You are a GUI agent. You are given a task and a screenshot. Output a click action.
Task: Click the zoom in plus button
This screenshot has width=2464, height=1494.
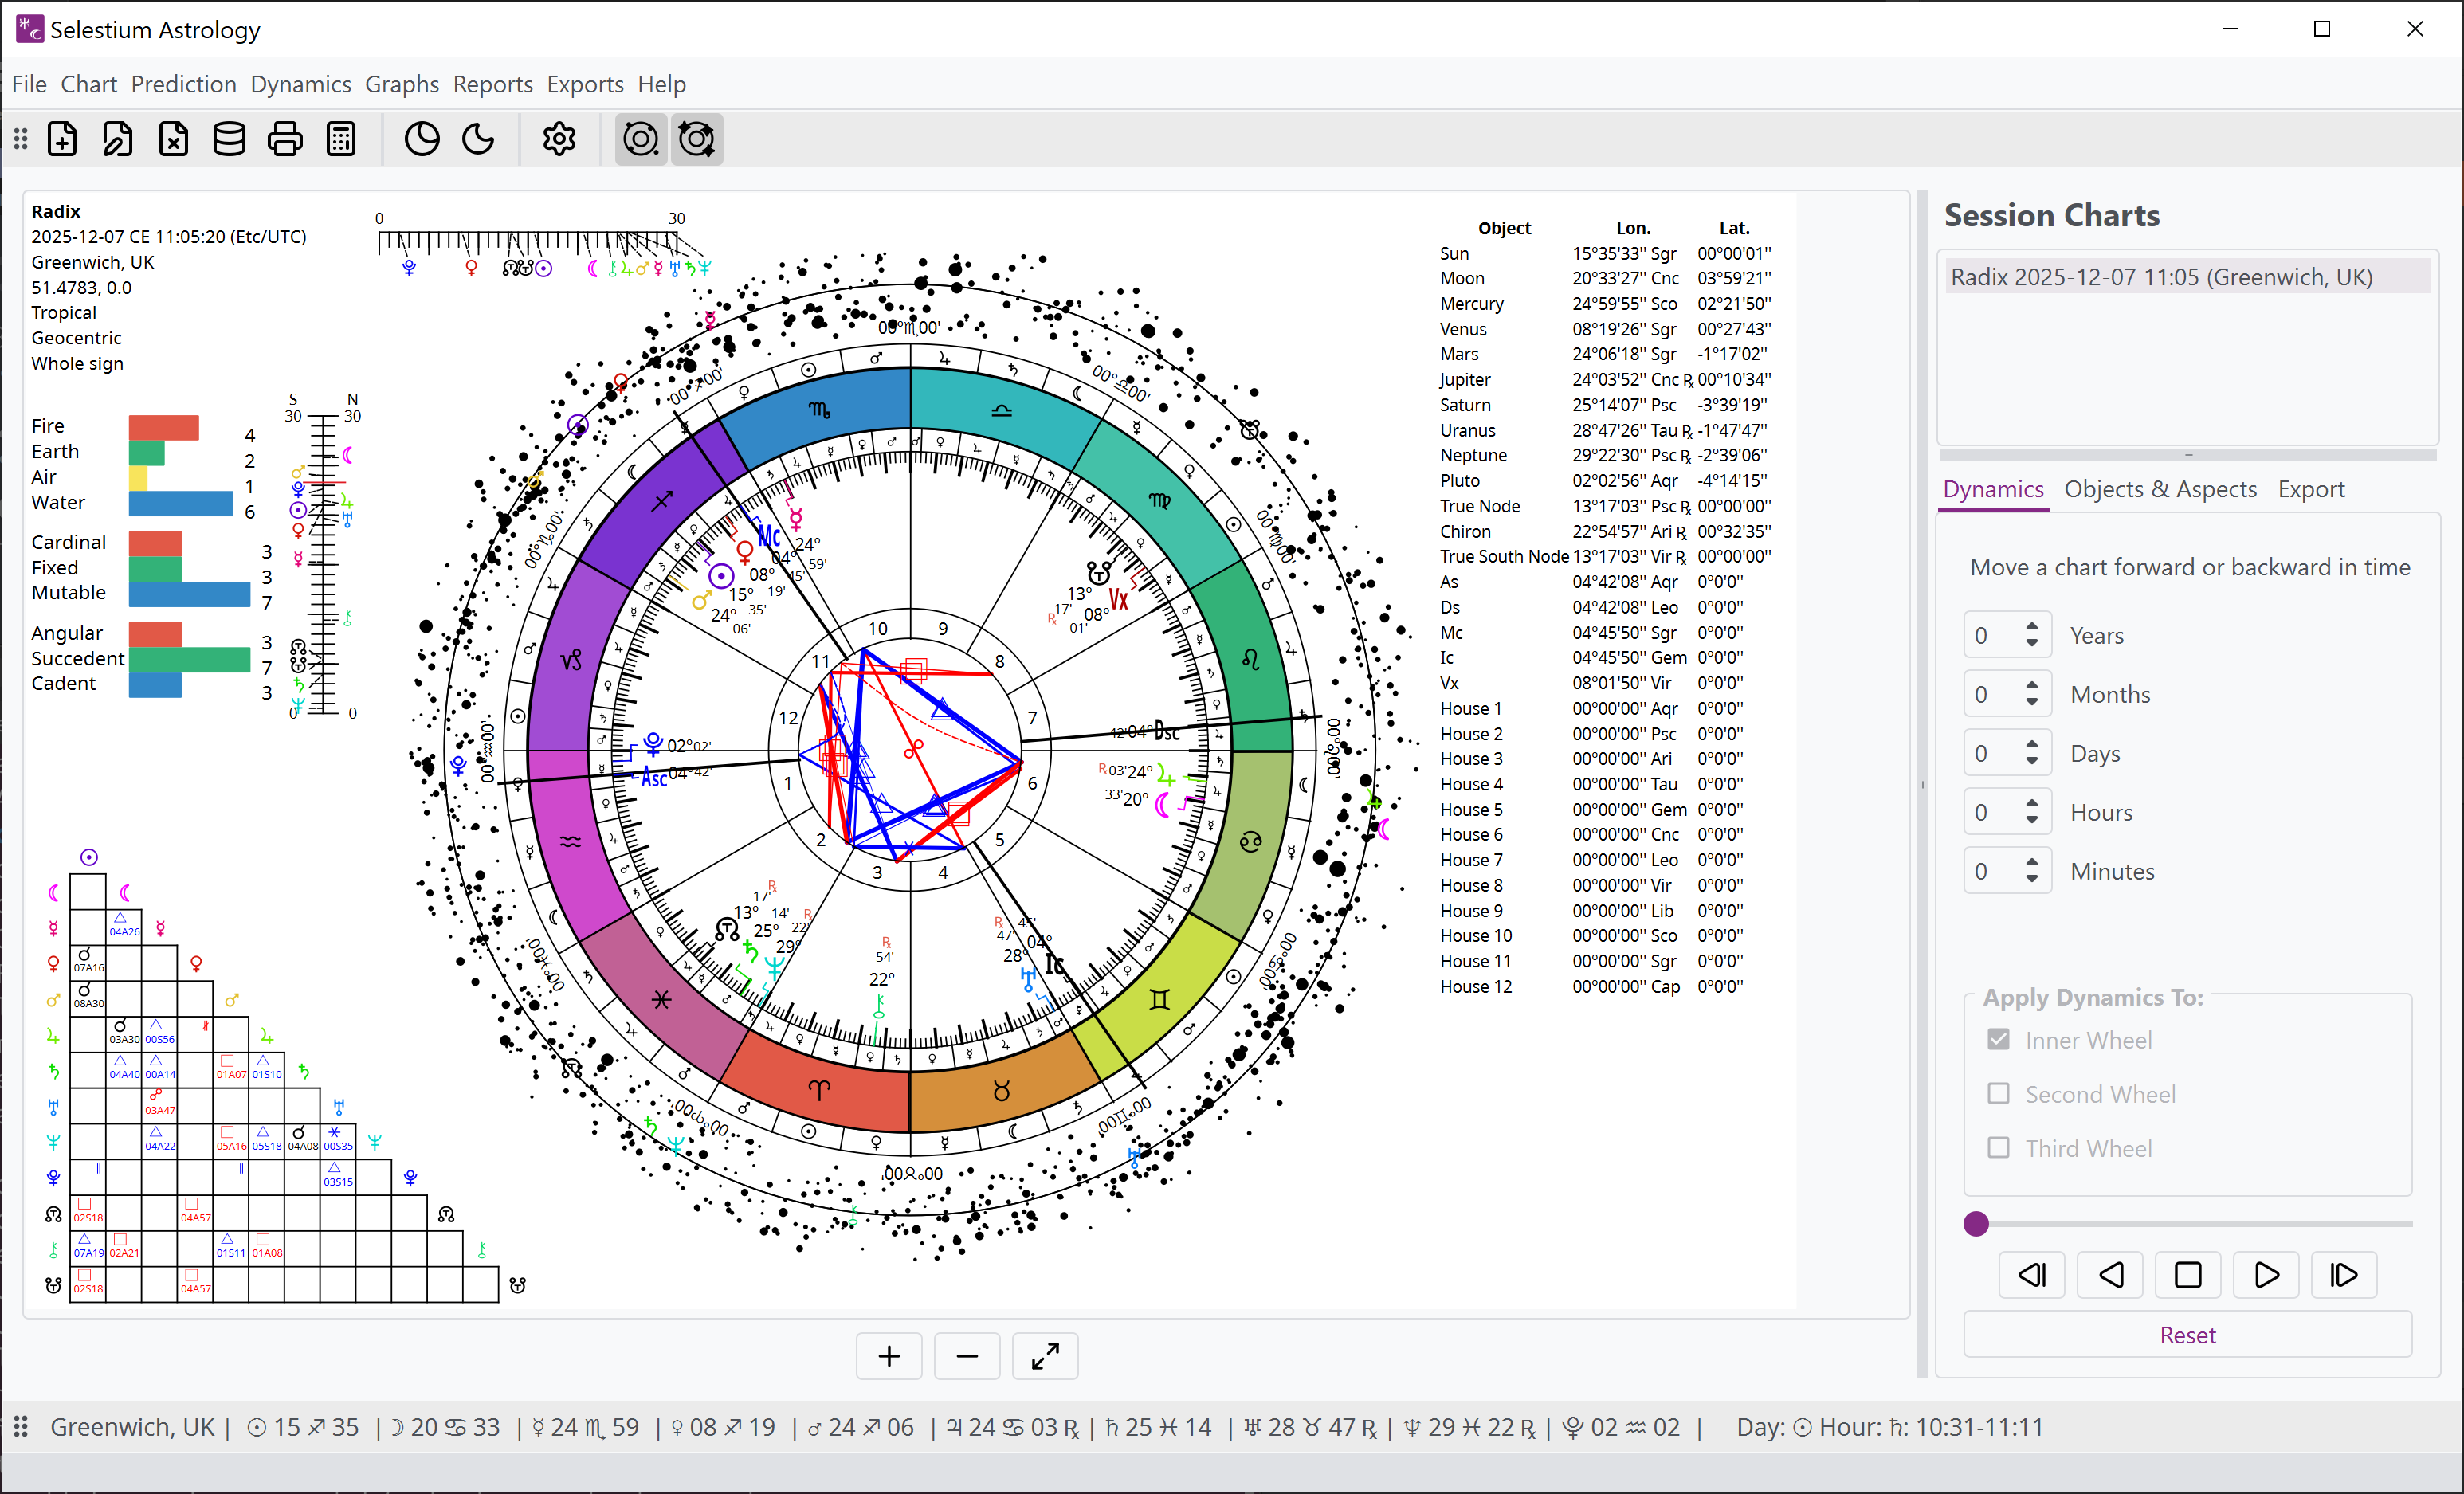coord(888,1357)
